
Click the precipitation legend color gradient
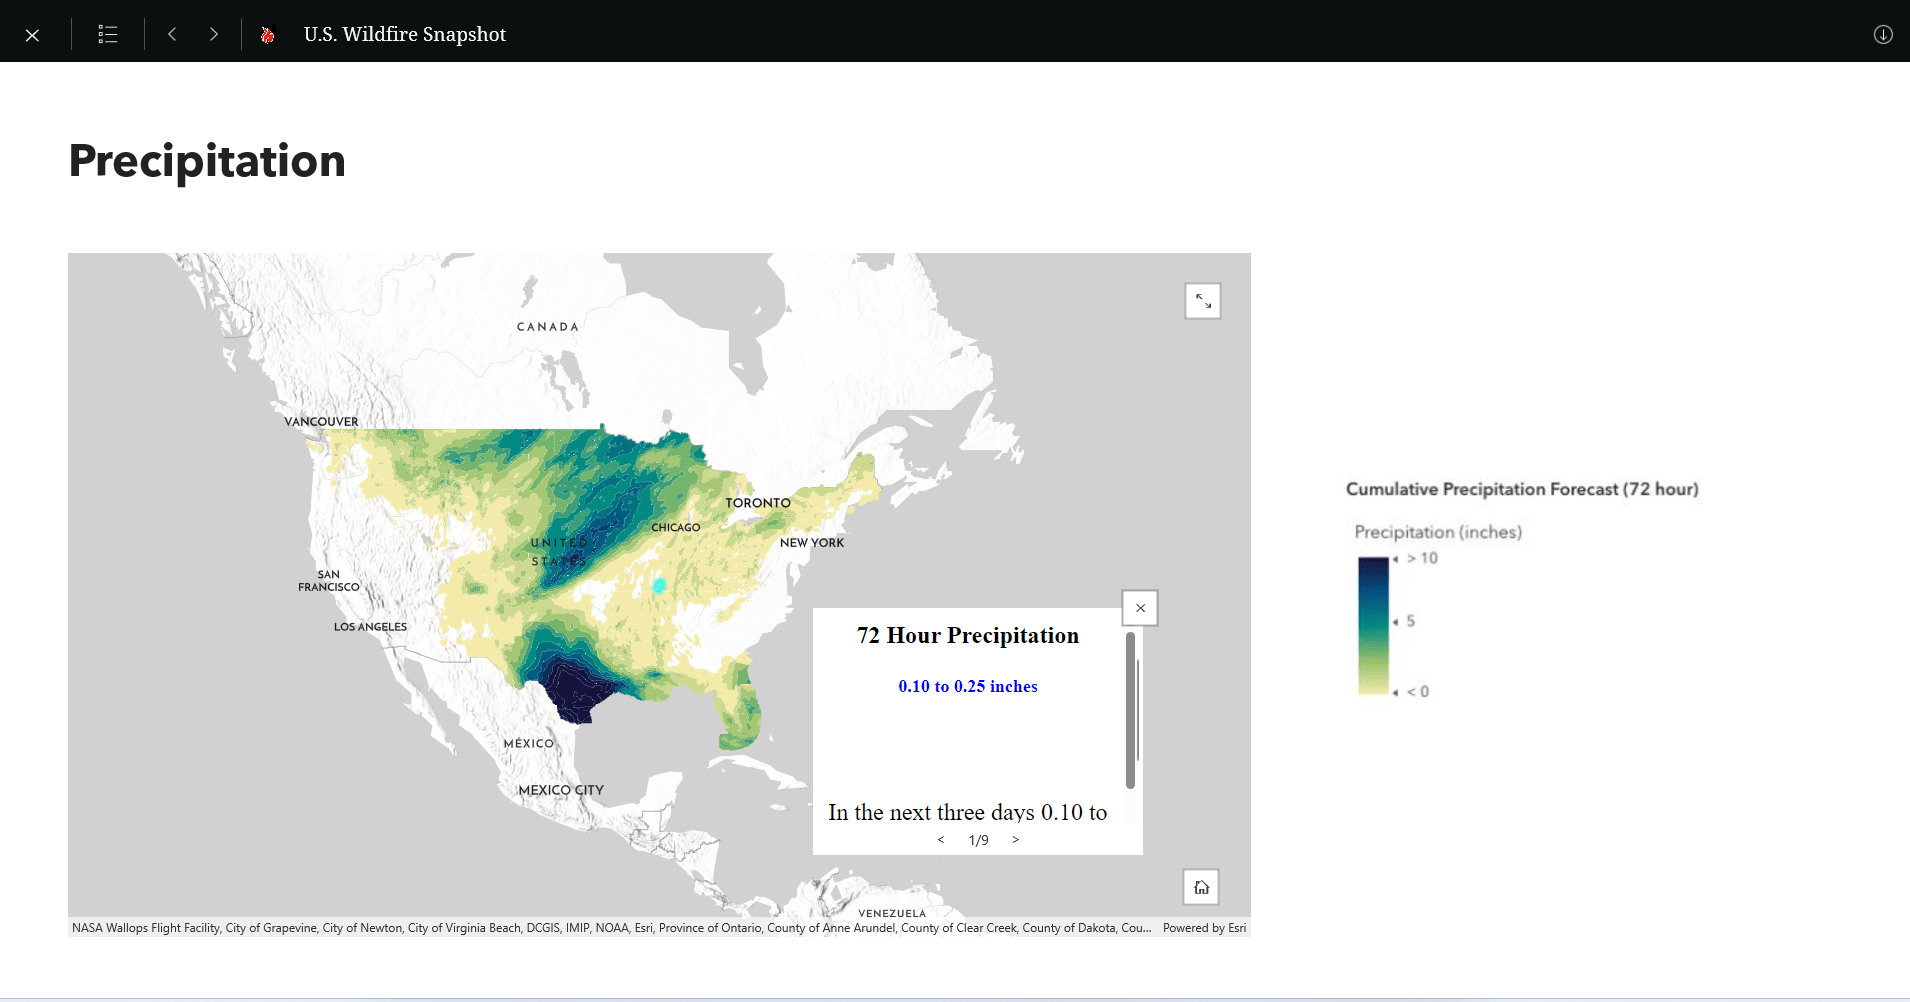1373,625
